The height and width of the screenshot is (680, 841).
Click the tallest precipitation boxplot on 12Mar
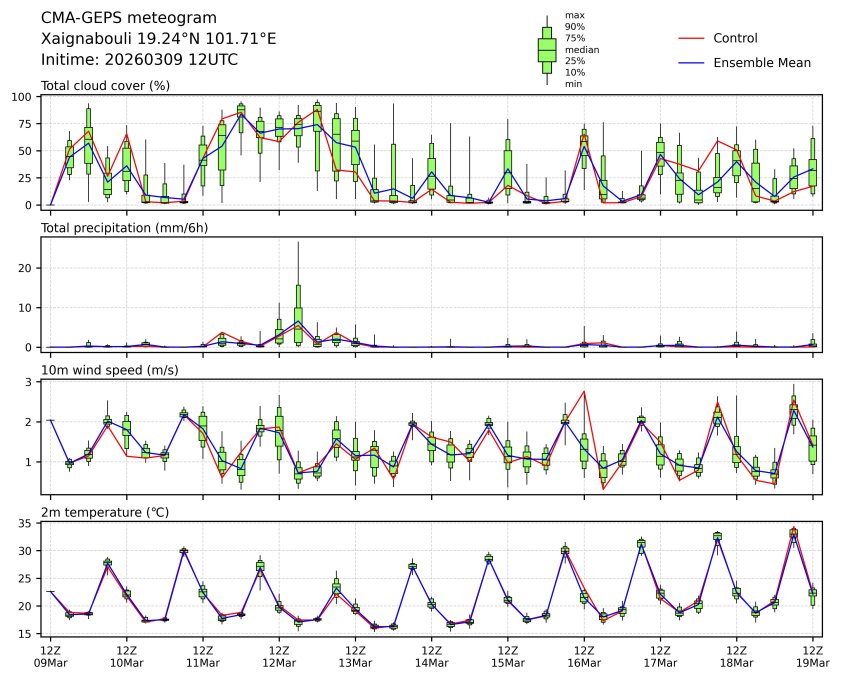[298, 314]
